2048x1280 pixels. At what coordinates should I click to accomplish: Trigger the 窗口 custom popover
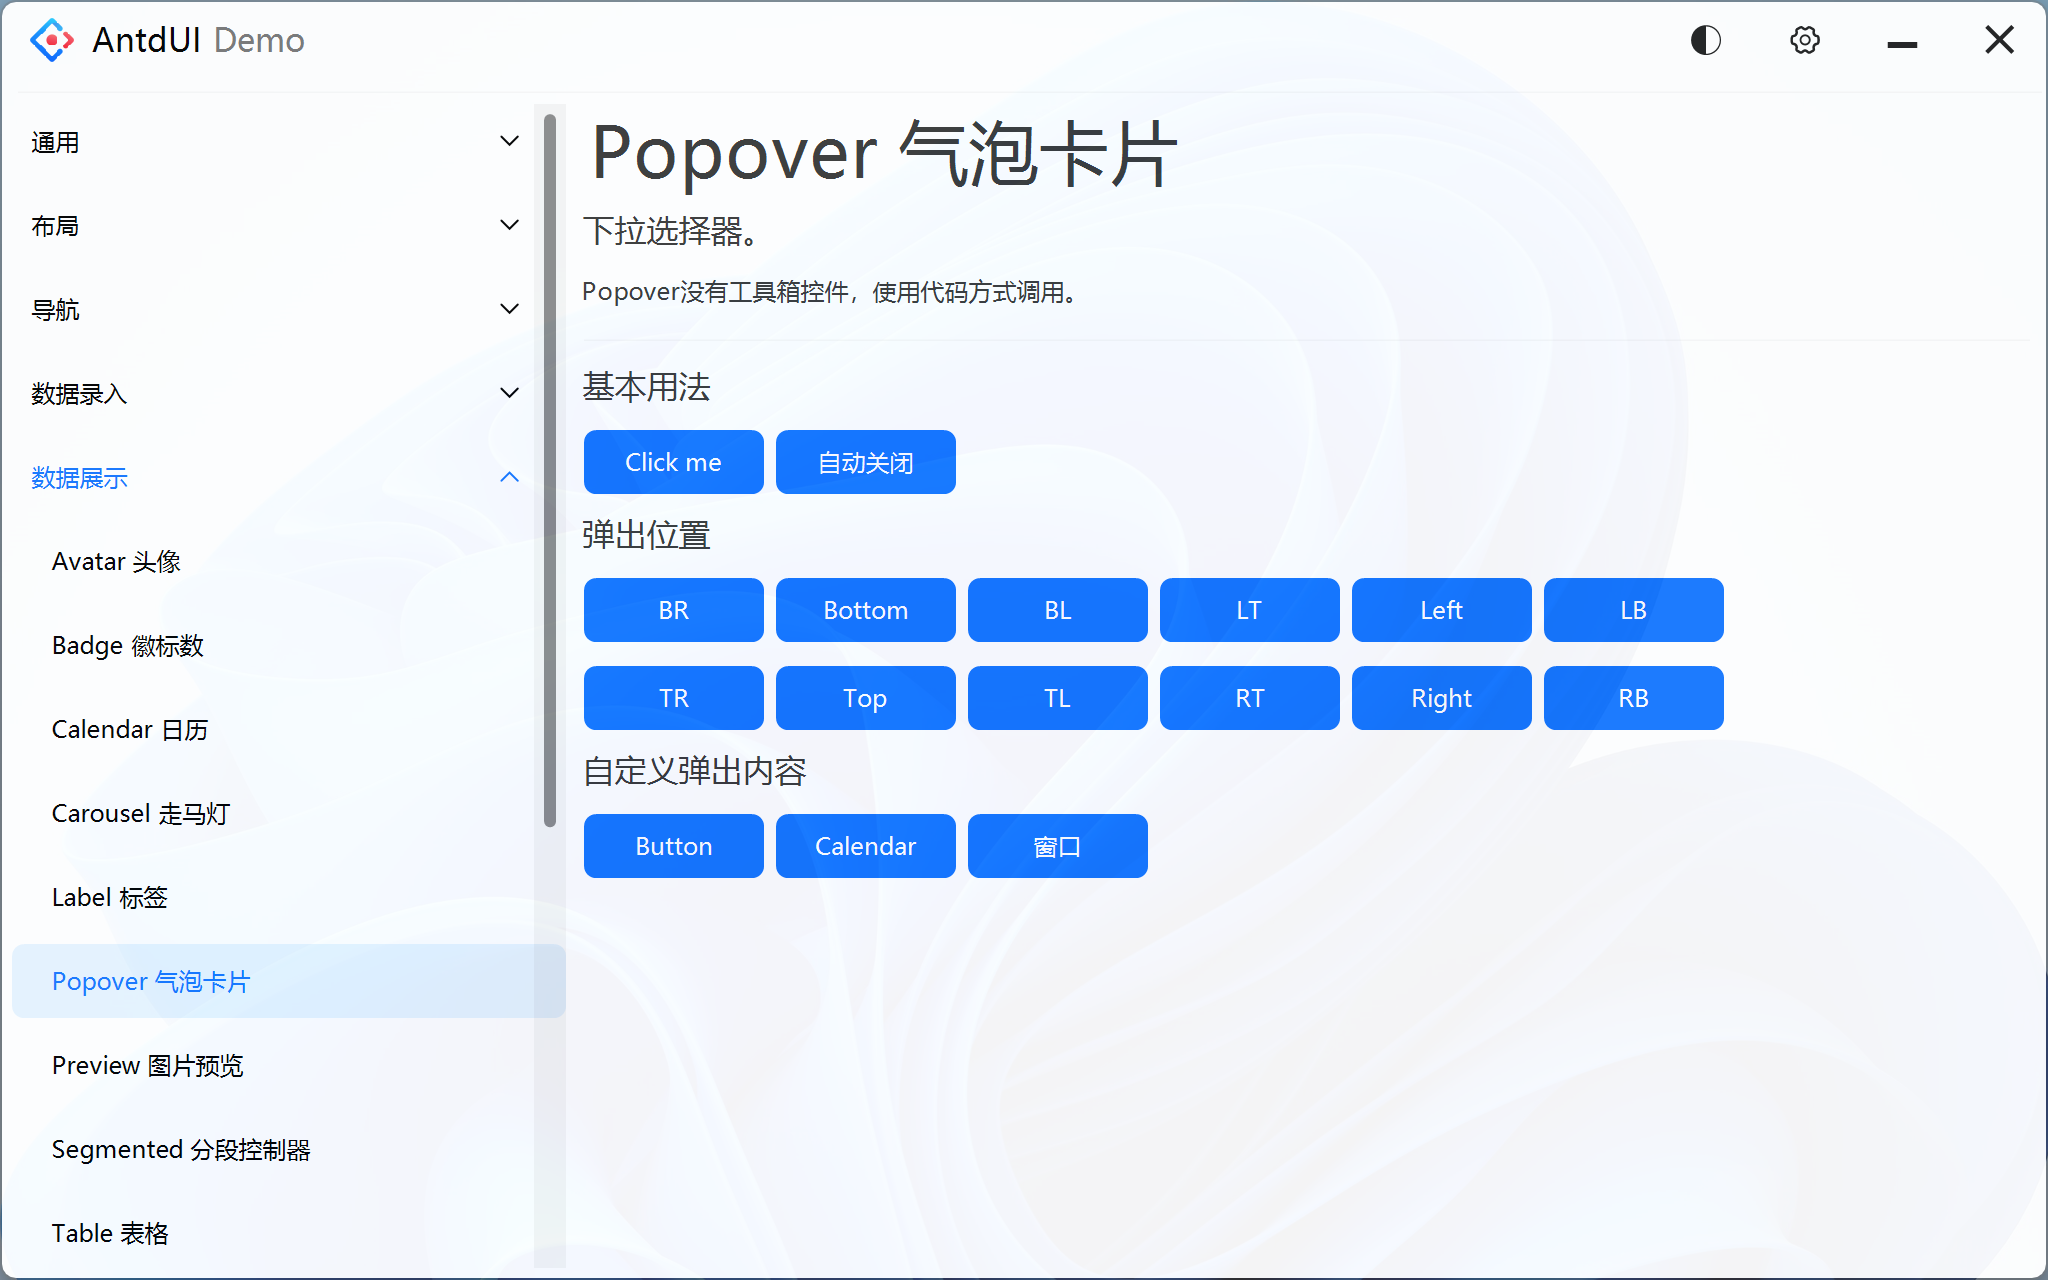pyautogui.click(x=1057, y=845)
